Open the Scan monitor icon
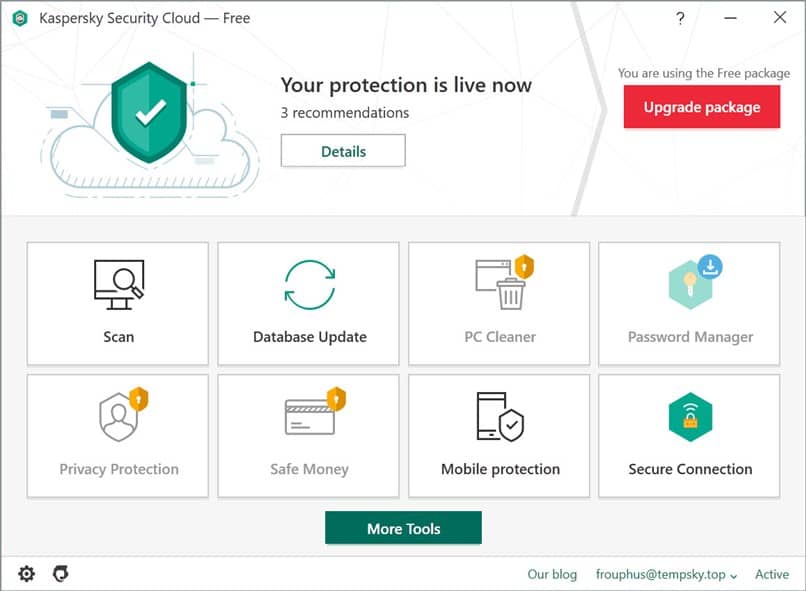Image resolution: width=806 pixels, height=591 pixels. (x=119, y=285)
